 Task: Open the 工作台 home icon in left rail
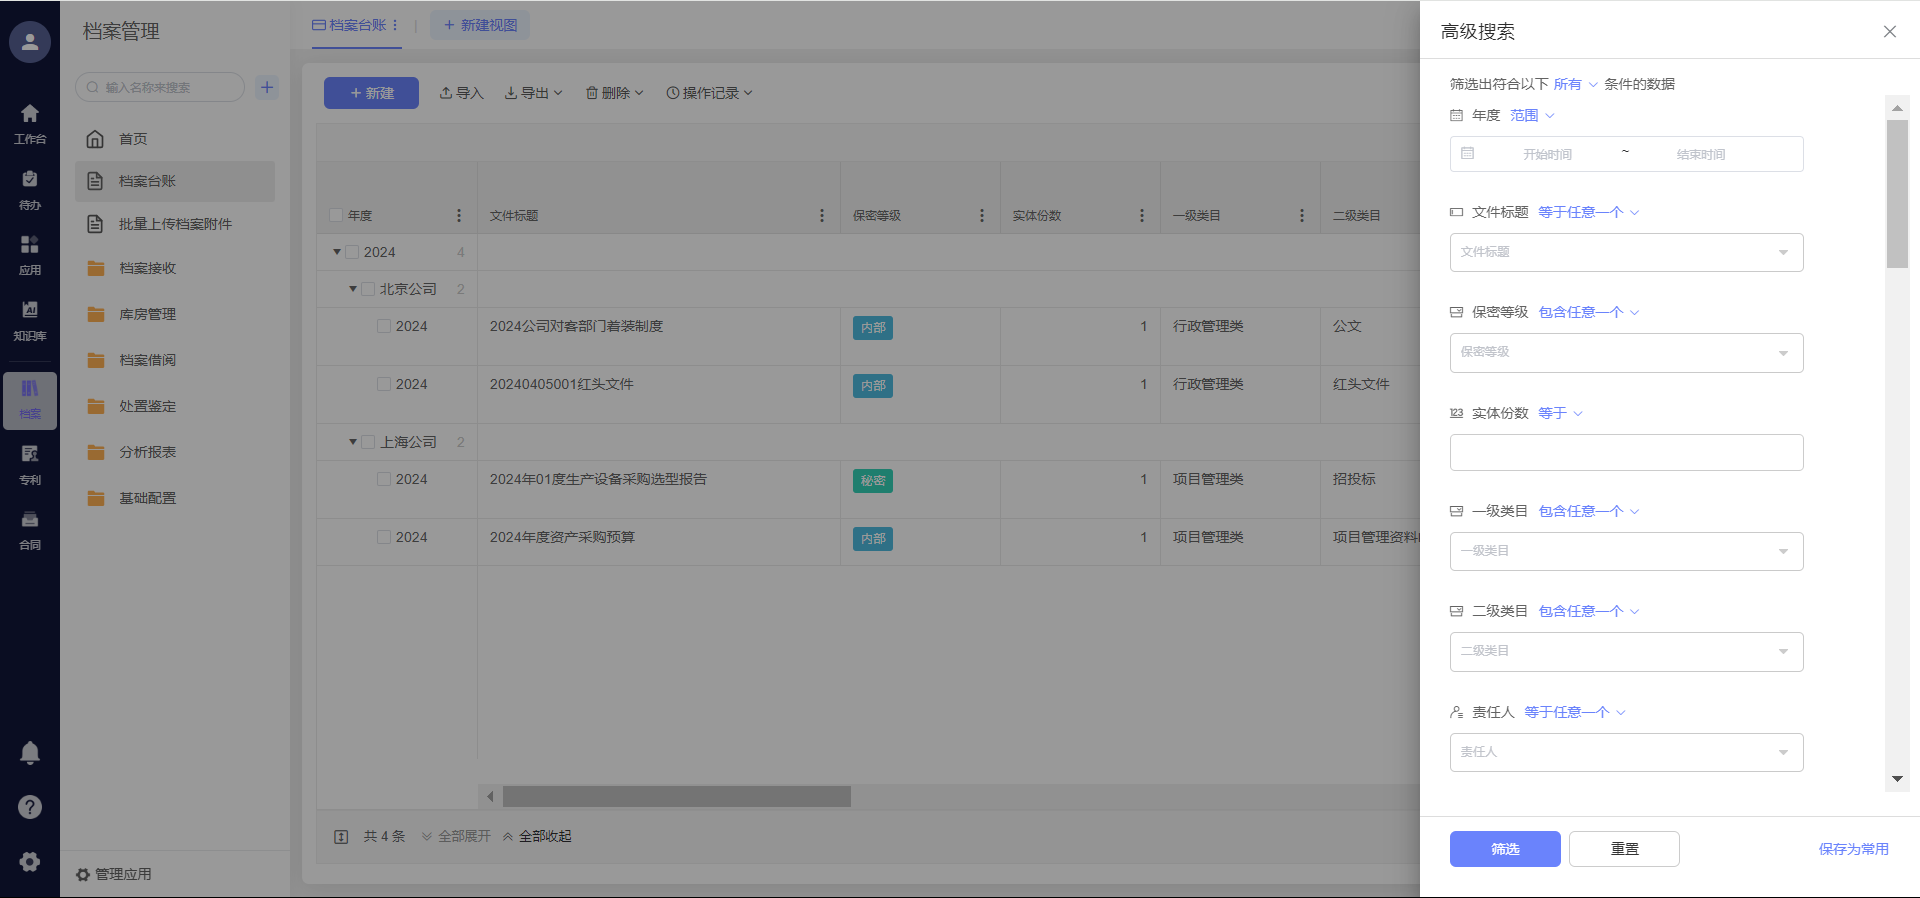pos(30,123)
